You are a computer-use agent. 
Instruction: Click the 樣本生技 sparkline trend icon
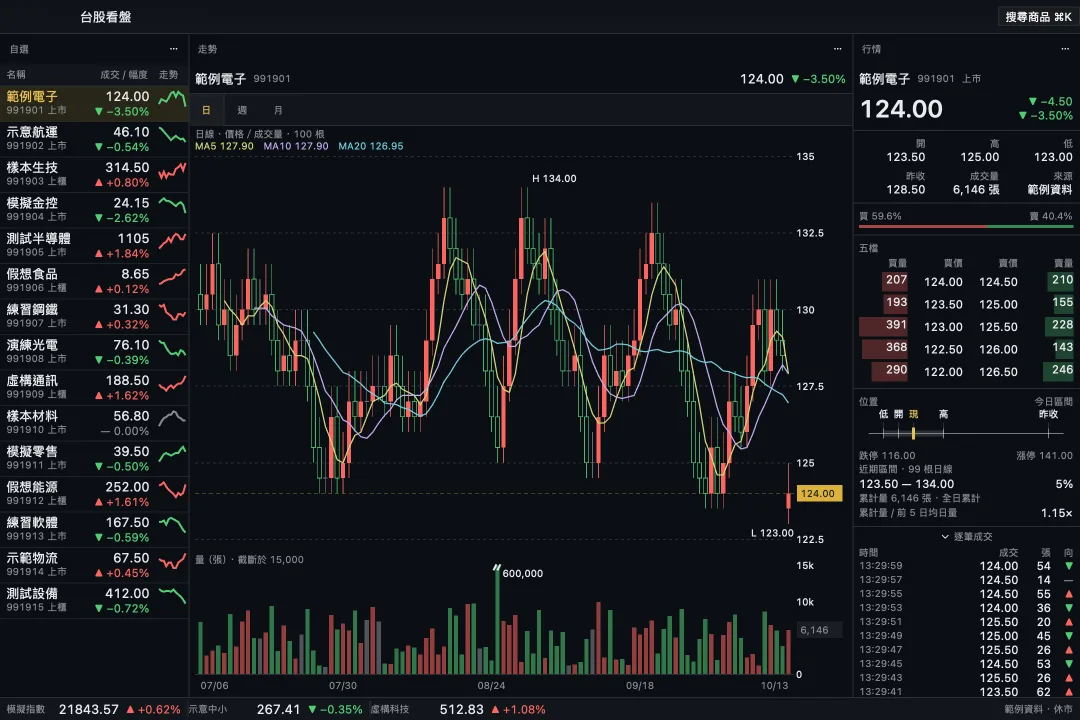point(172,171)
